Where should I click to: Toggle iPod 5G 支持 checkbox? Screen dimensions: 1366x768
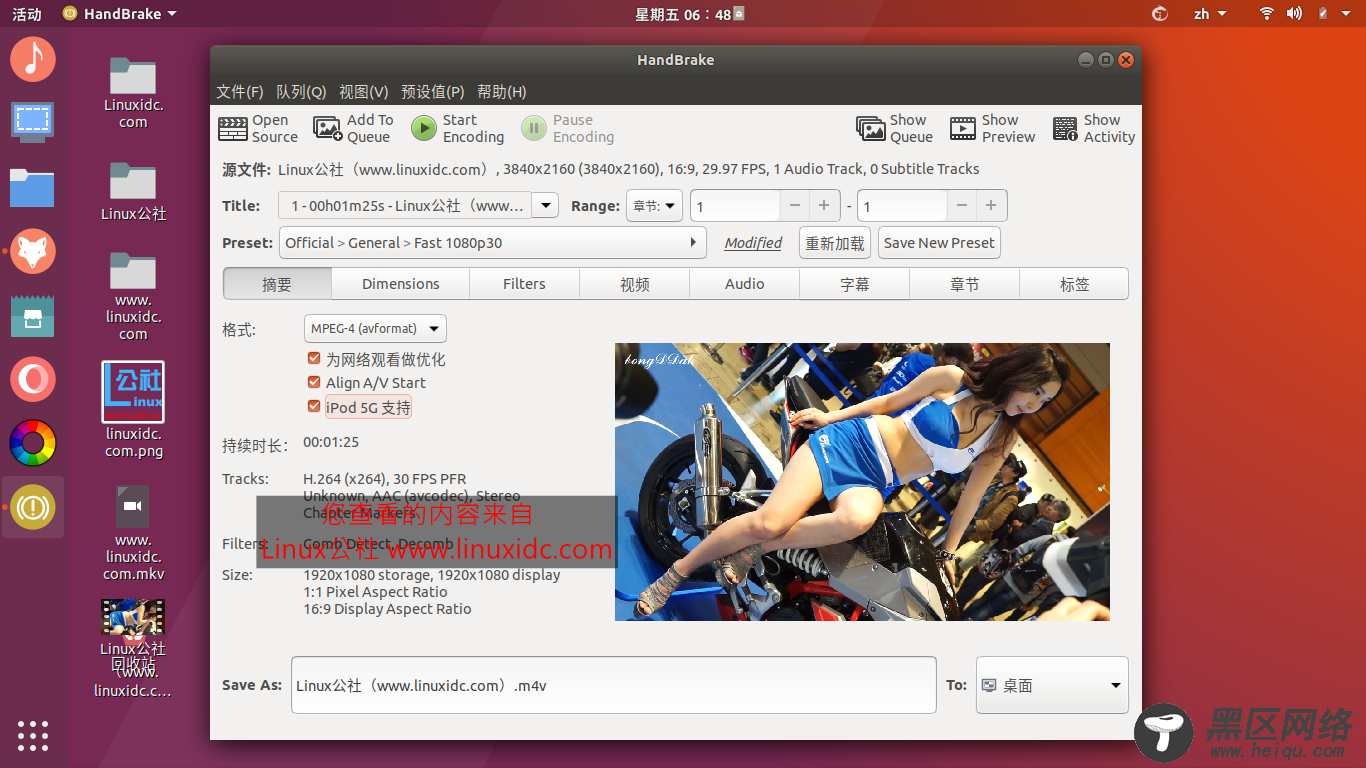coord(314,407)
